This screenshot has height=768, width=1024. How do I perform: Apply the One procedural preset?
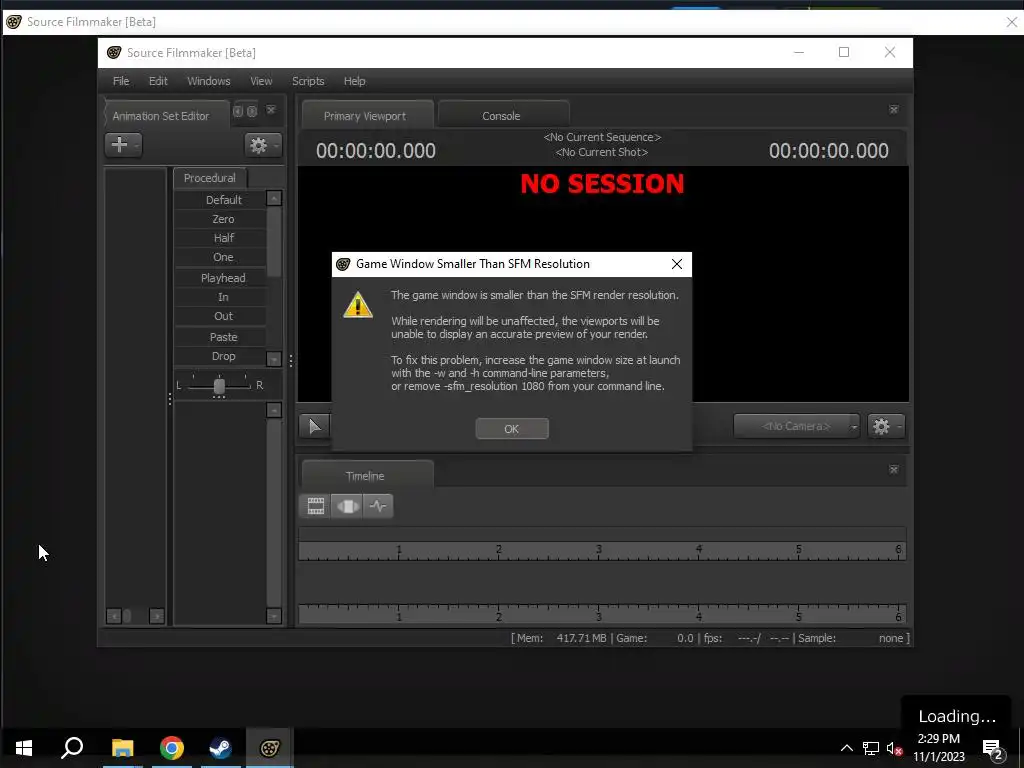point(223,257)
